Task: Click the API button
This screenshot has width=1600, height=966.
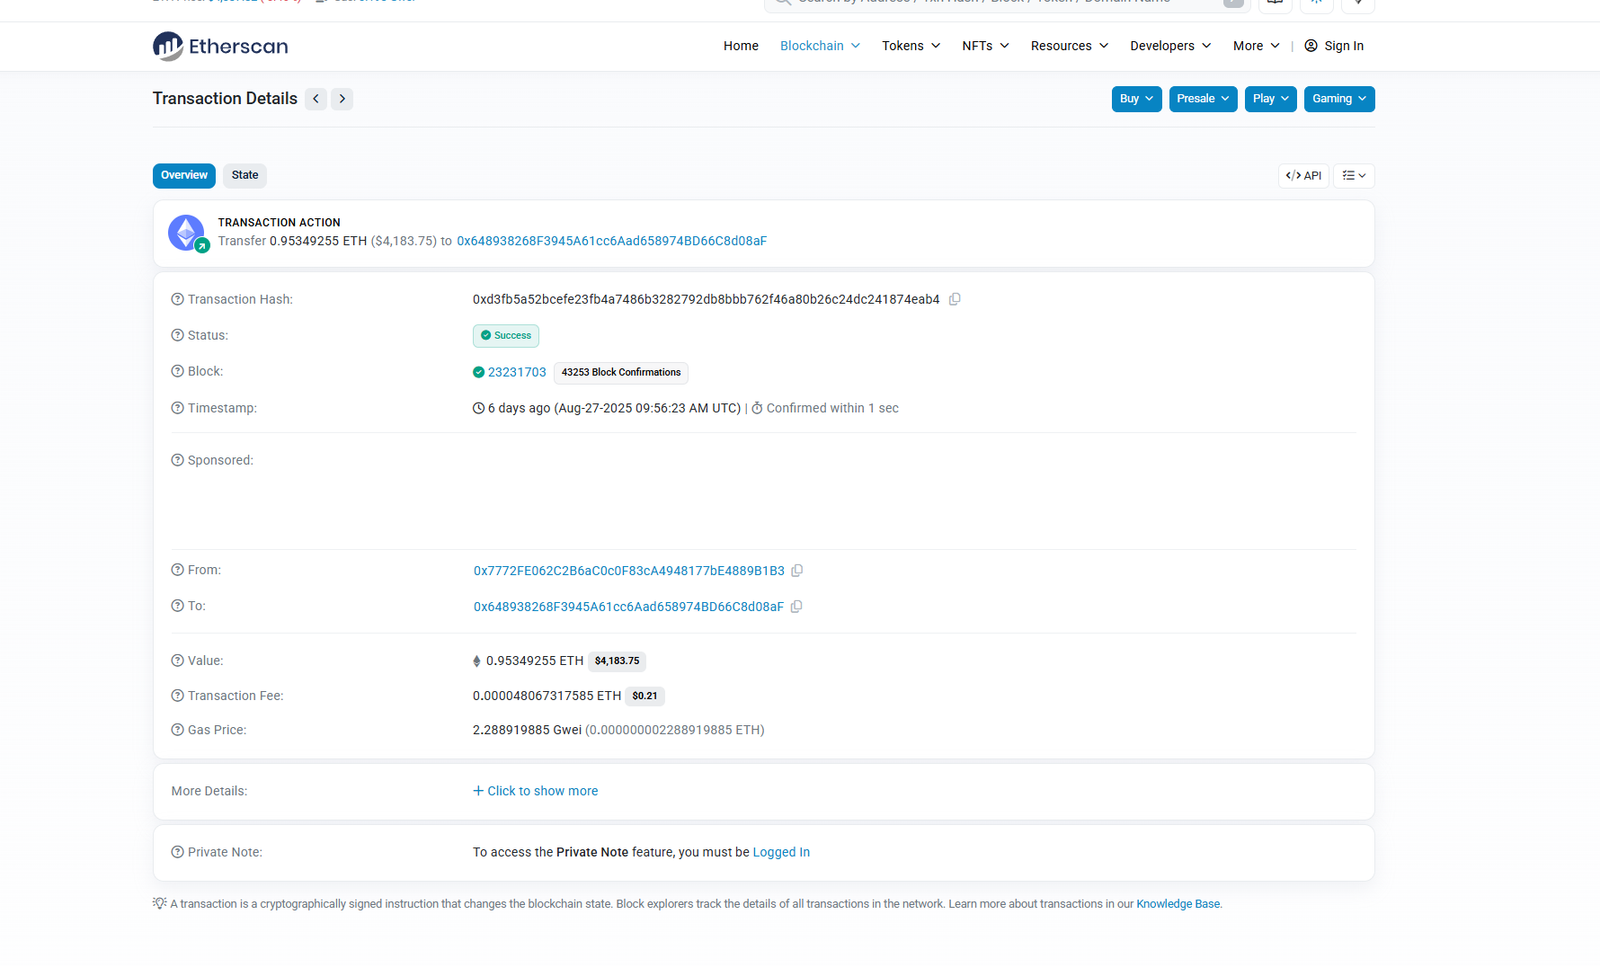Action: tap(1304, 176)
